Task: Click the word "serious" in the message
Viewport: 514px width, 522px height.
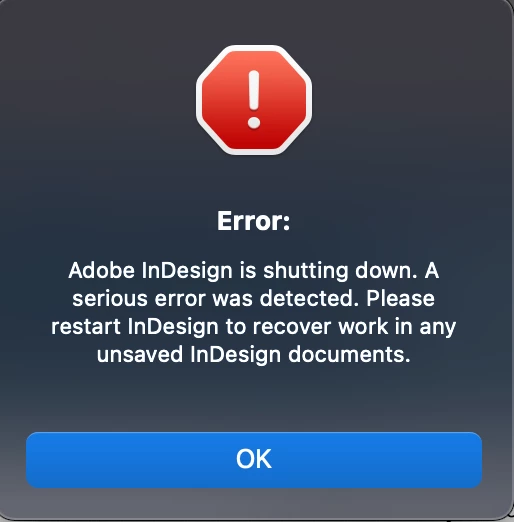Action: click(x=110, y=298)
